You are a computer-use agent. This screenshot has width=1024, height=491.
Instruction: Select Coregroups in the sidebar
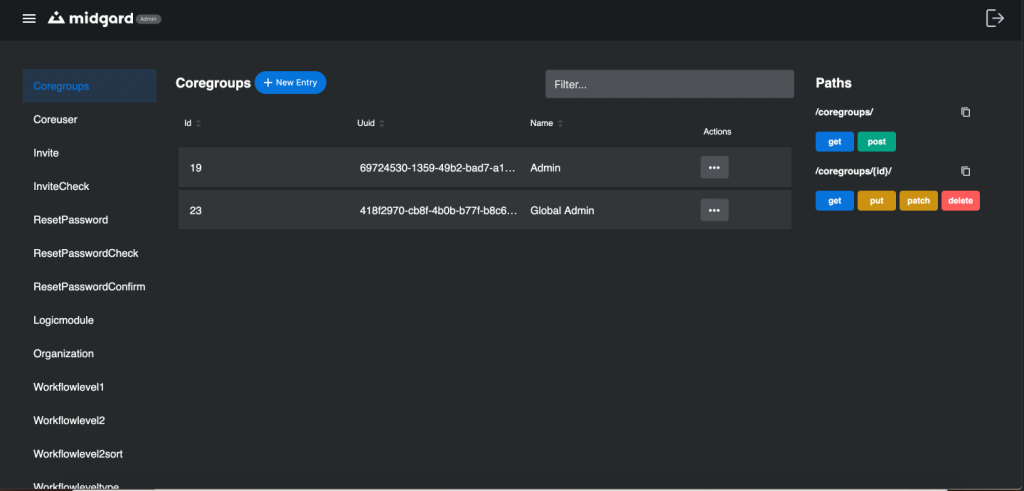coord(89,86)
